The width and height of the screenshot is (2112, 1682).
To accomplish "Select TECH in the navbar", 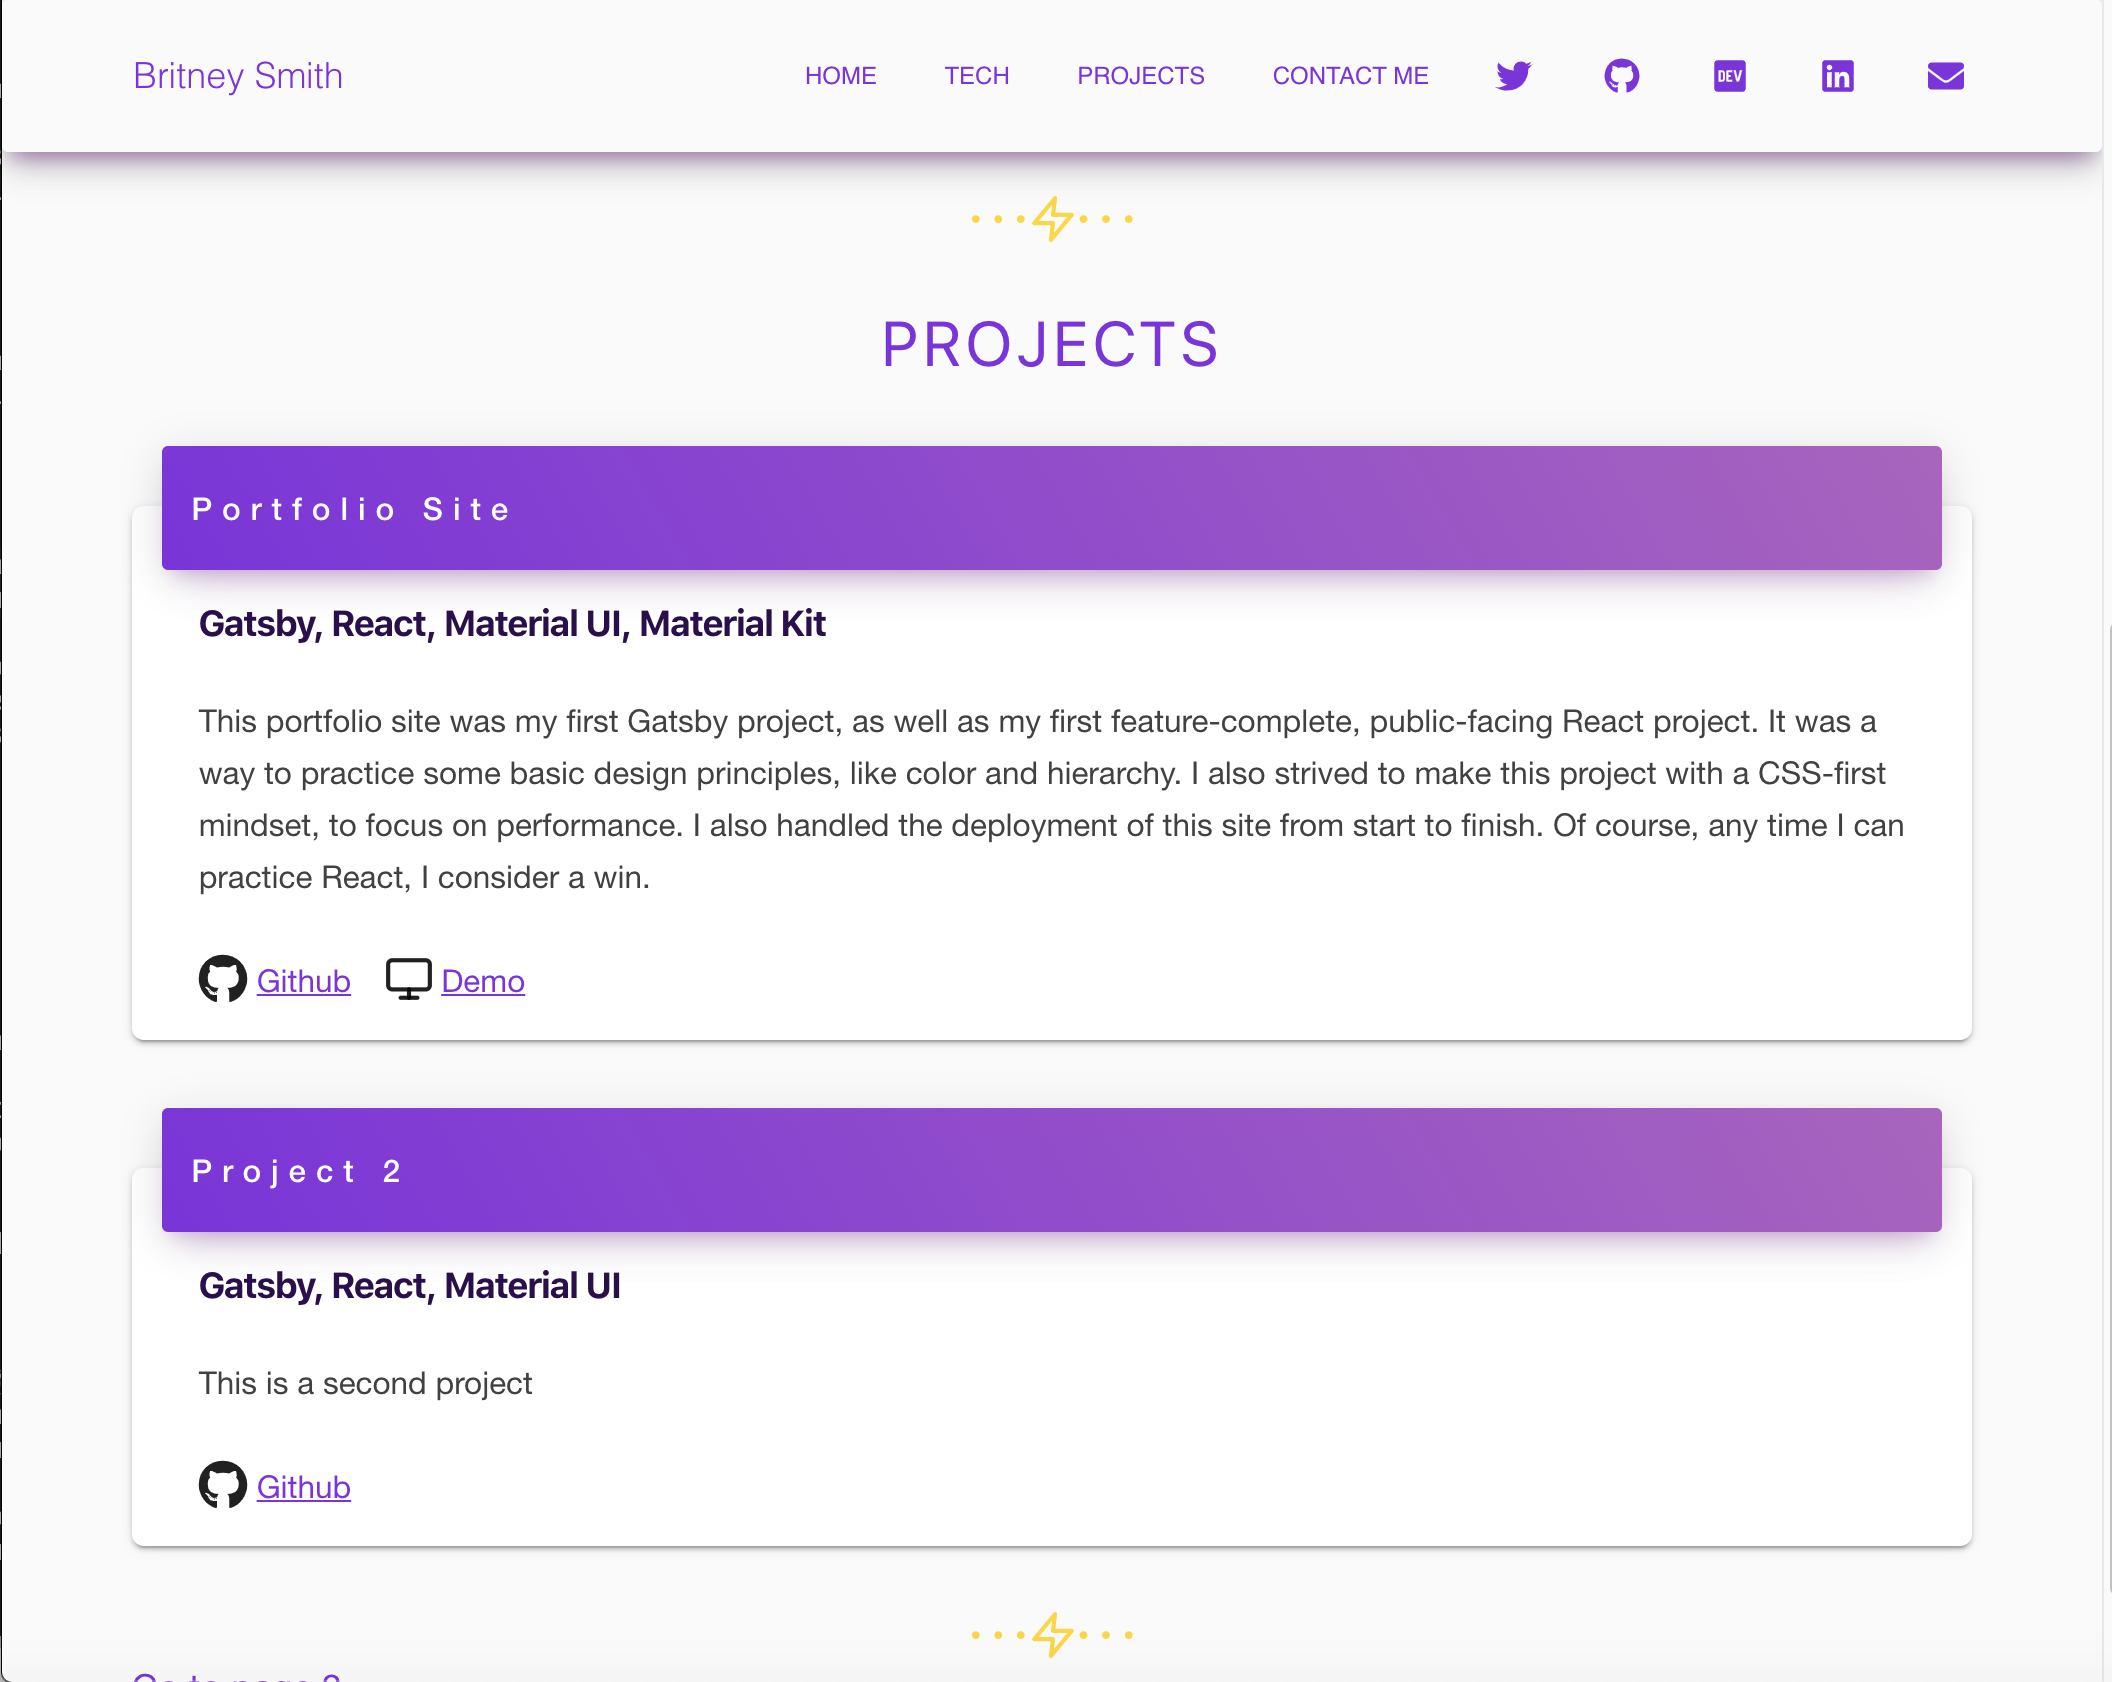I will click(x=976, y=76).
